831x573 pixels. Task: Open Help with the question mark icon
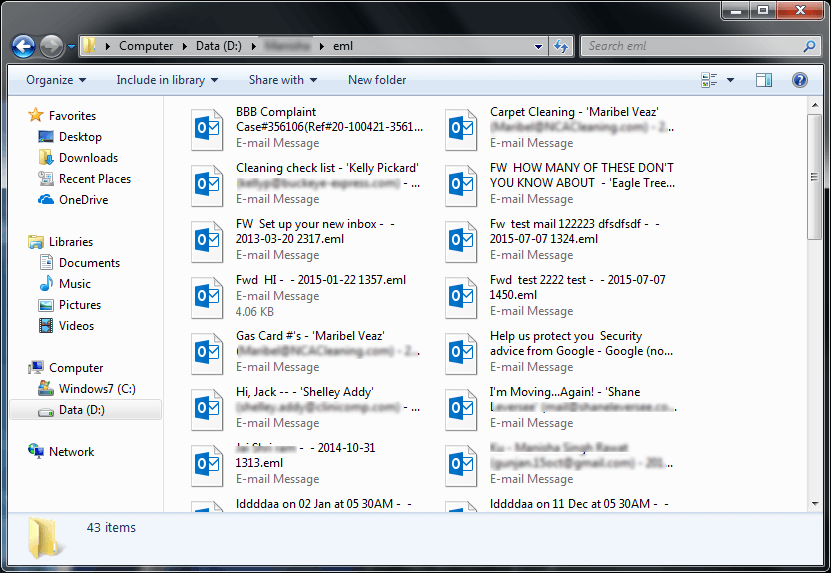click(x=800, y=80)
